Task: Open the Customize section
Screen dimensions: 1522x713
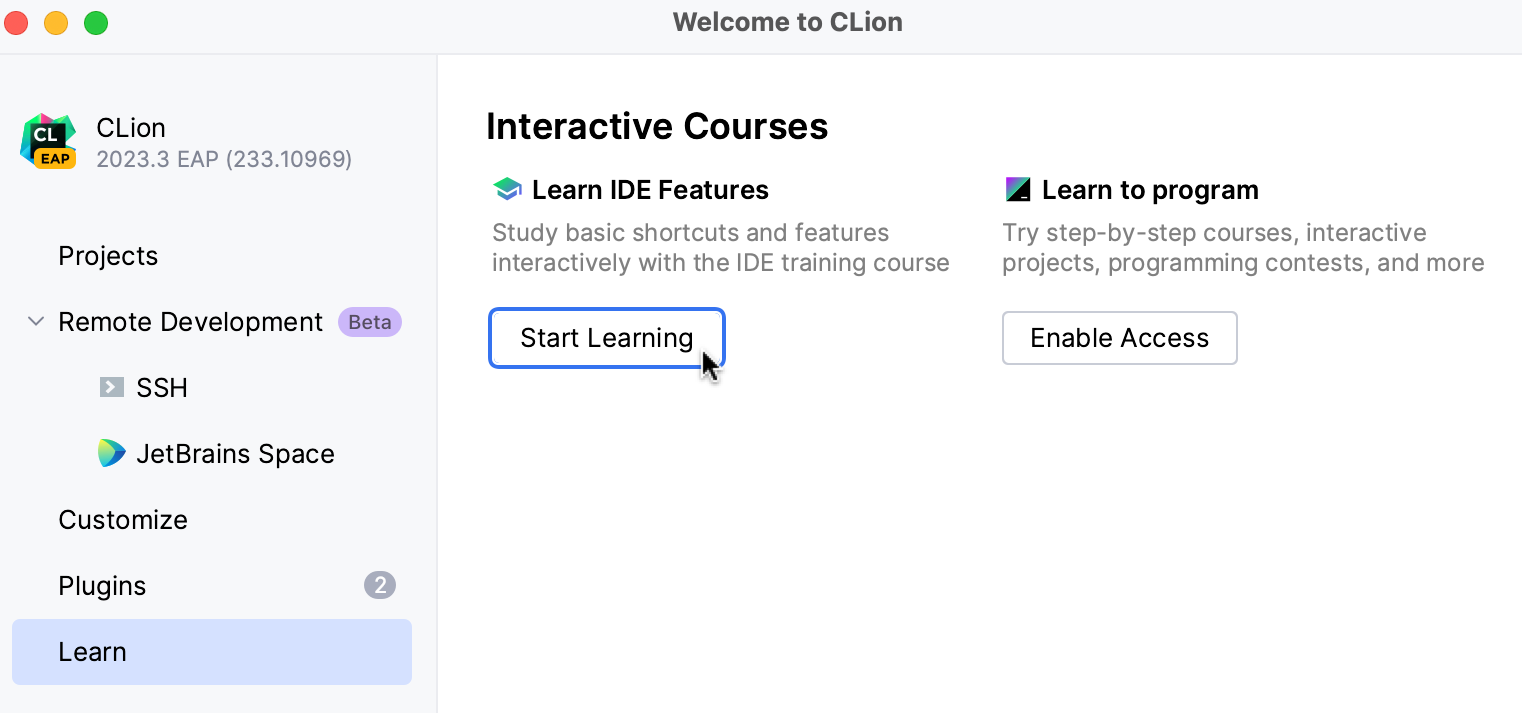Action: pos(123,519)
